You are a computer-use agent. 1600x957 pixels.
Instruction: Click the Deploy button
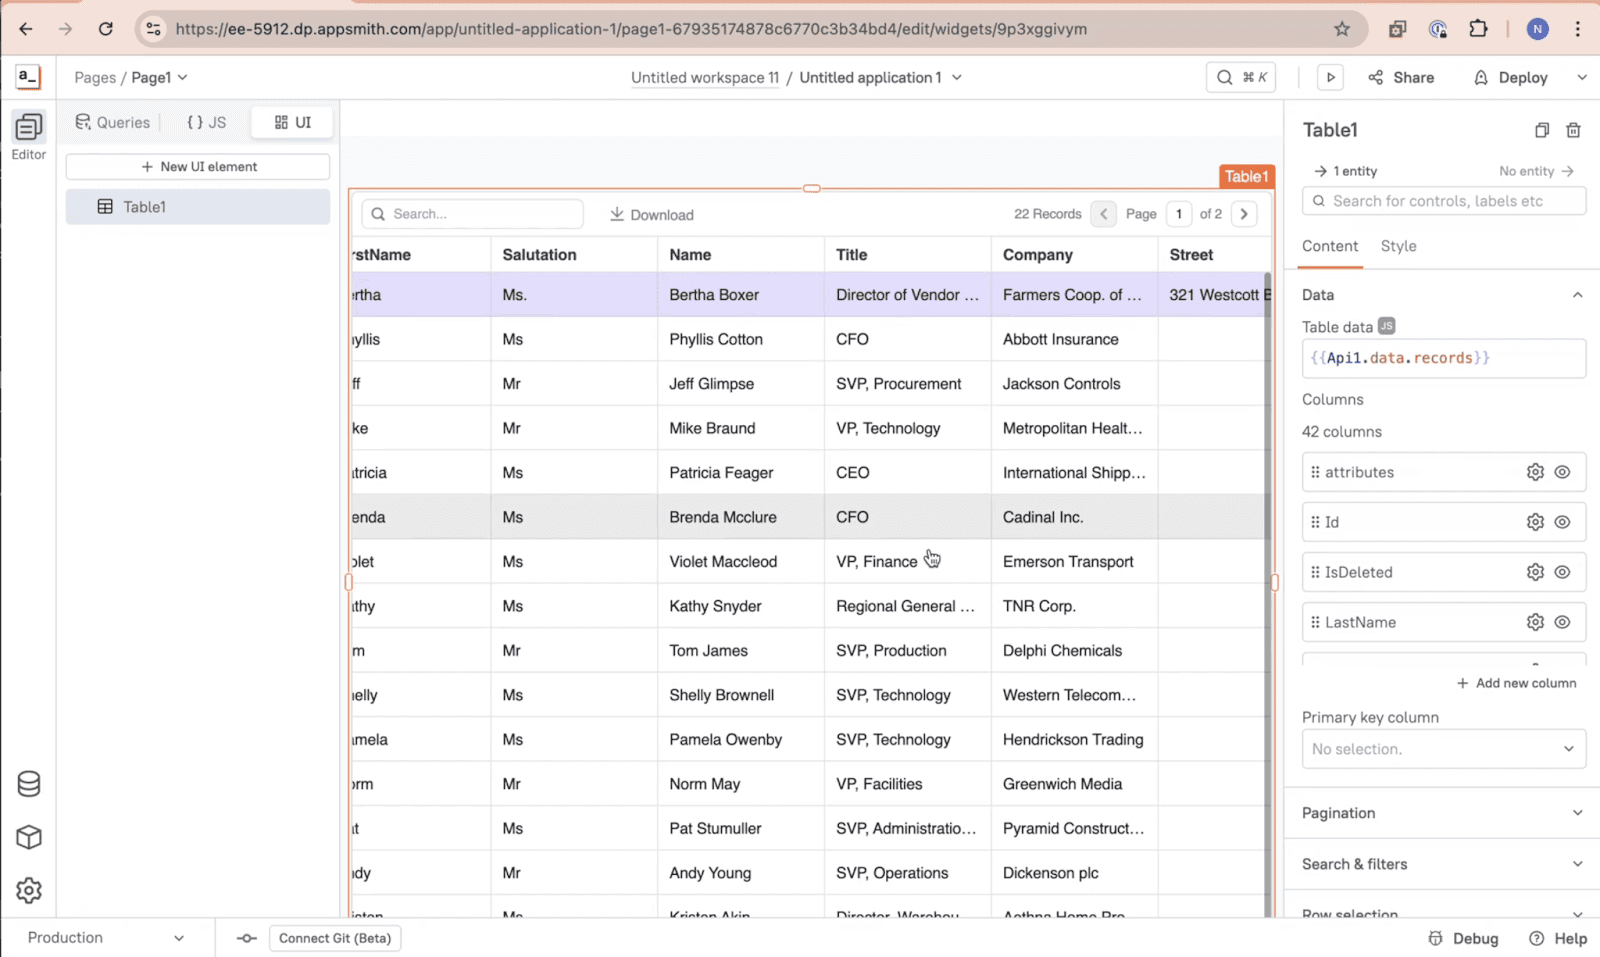click(1511, 77)
